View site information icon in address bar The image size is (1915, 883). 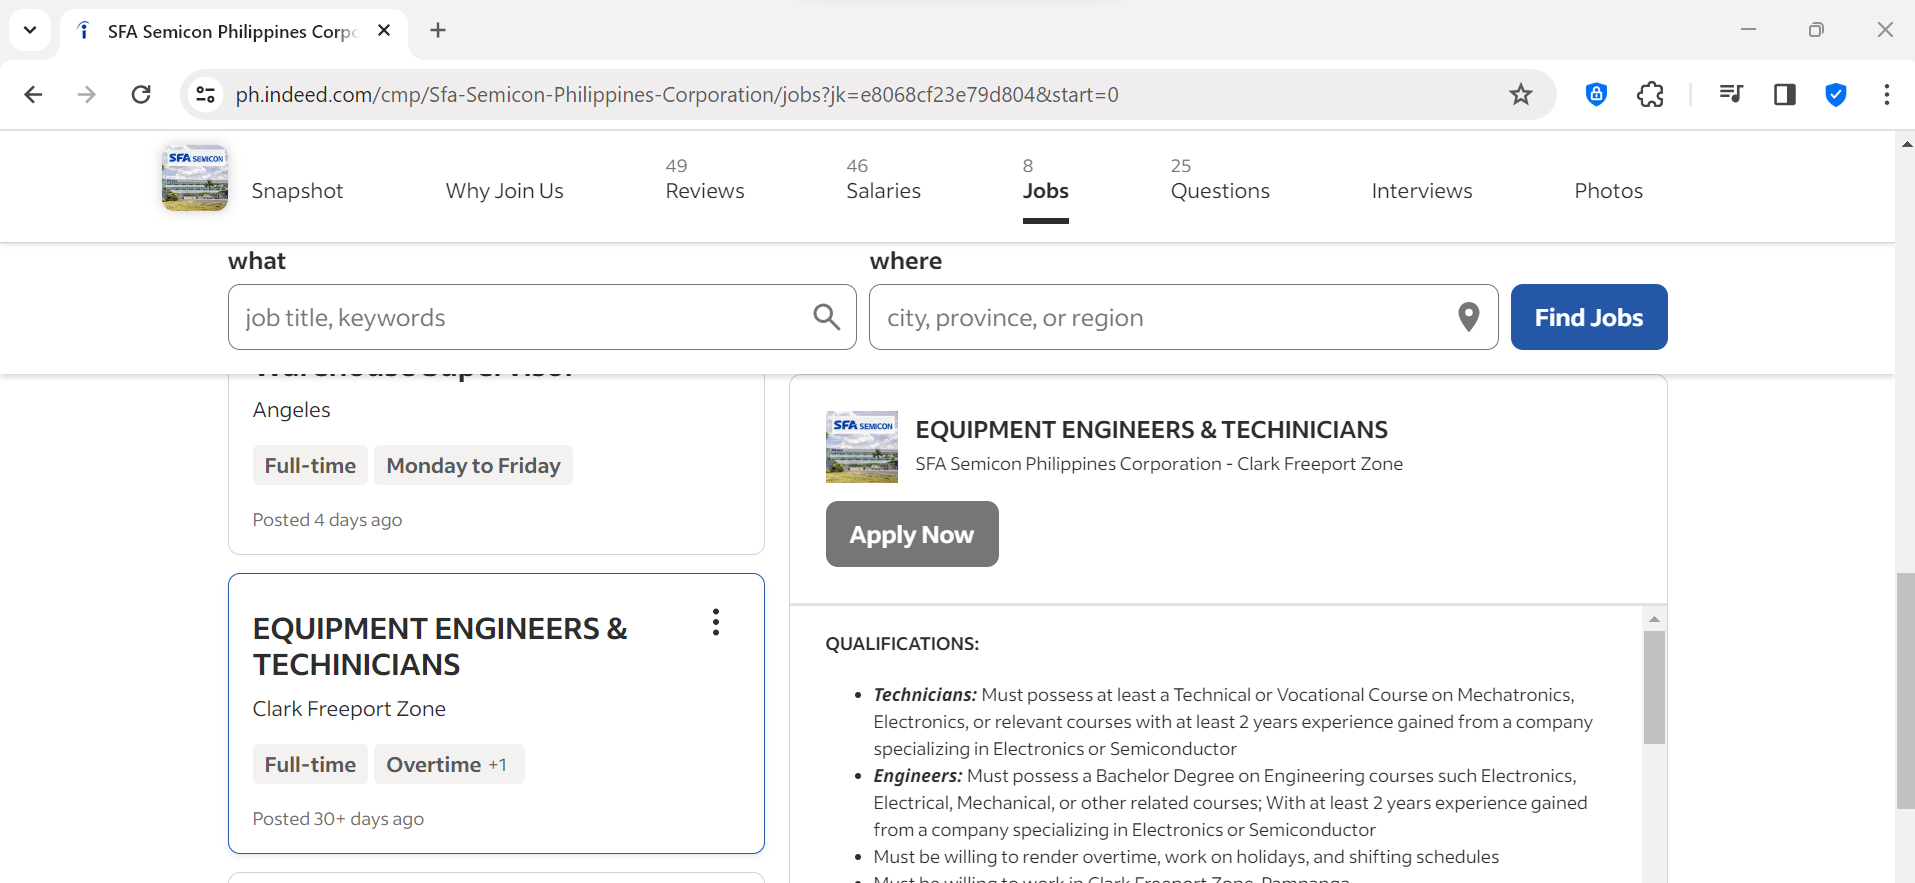click(206, 95)
